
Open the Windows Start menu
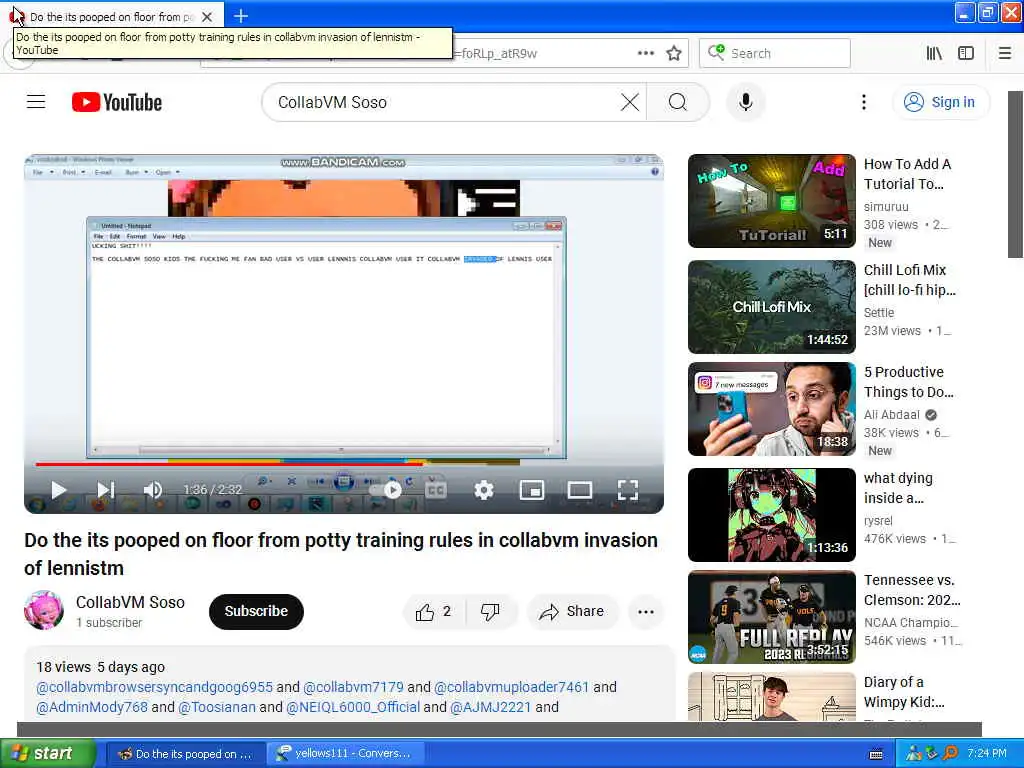click(x=48, y=753)
